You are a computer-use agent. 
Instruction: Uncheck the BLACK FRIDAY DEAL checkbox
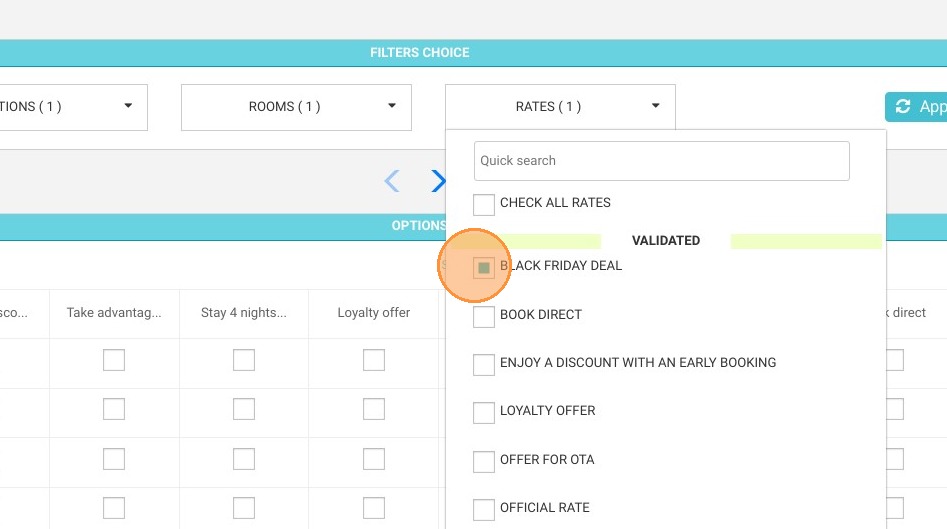pos(484,268)
